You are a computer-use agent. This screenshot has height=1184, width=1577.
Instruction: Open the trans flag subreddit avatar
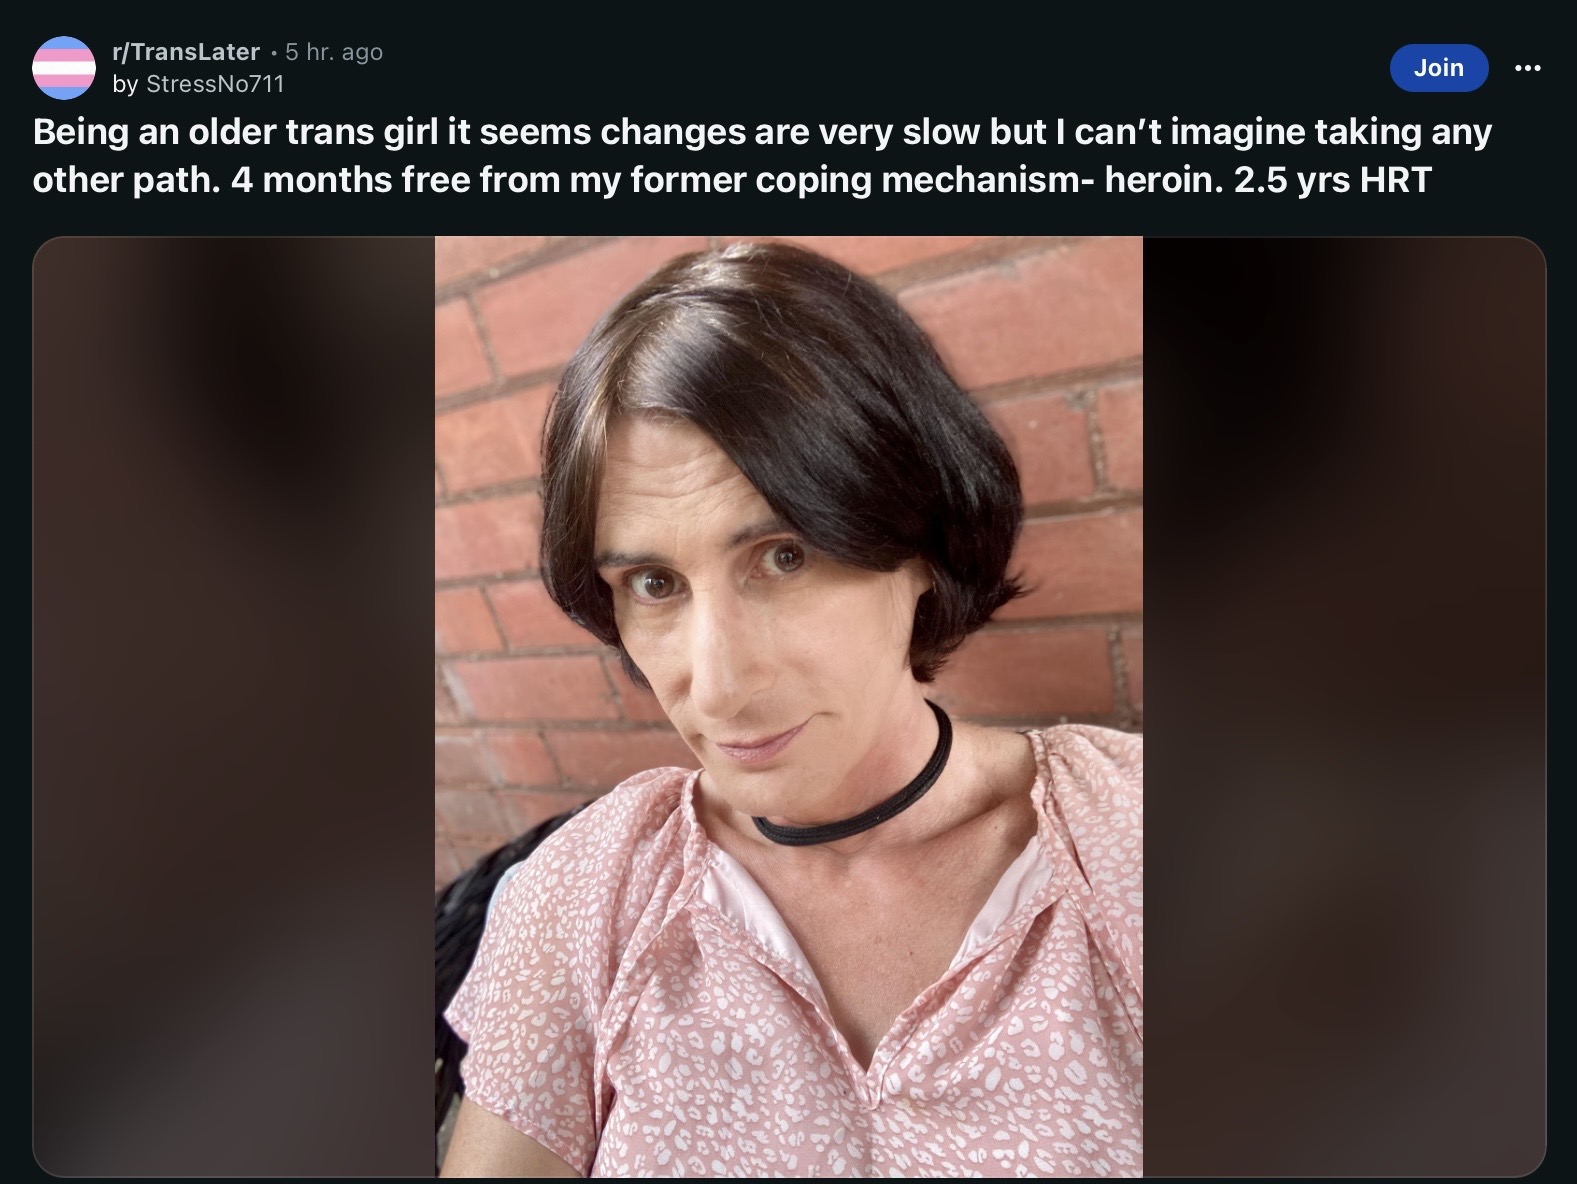[x=64, y=68]
